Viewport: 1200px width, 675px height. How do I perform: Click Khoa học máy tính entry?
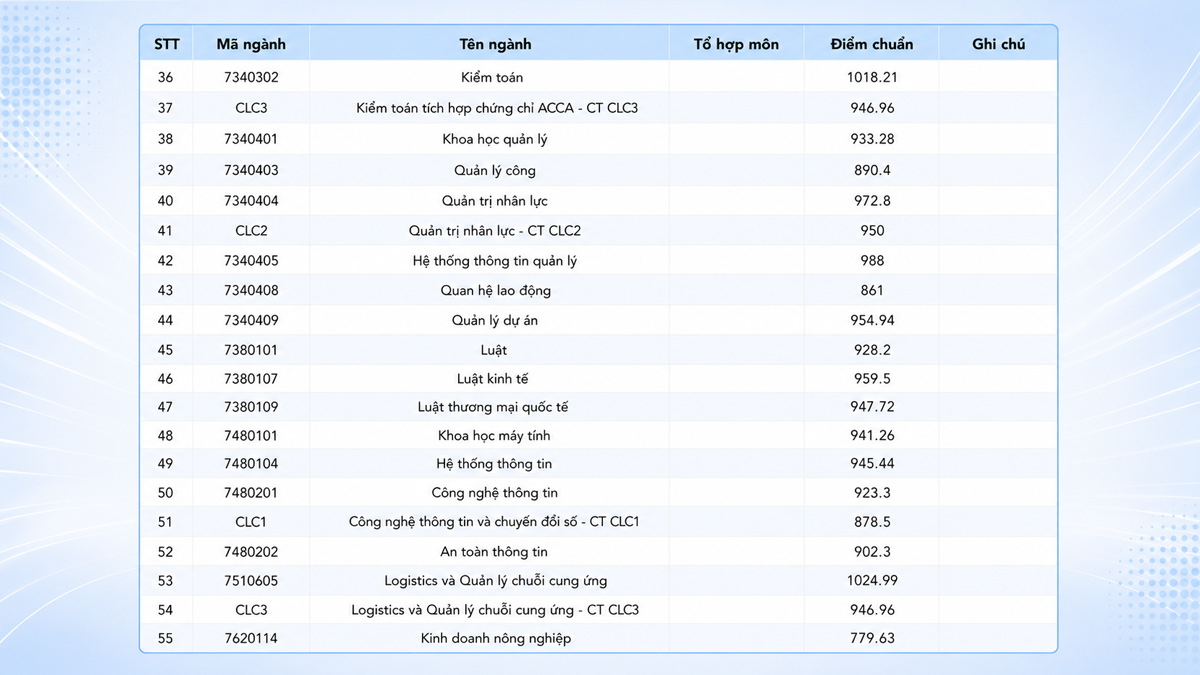[494, 436]
